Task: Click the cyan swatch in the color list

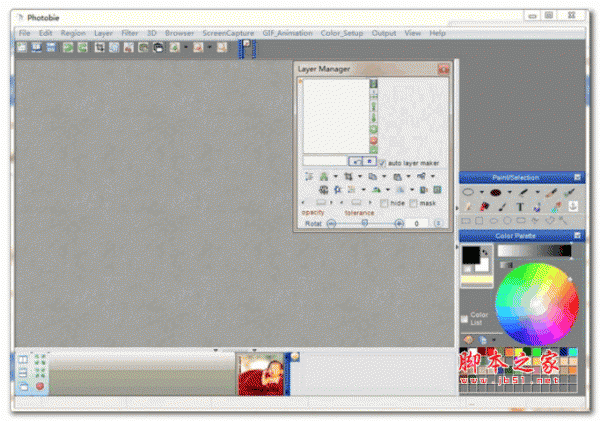Action: point(573,352)
